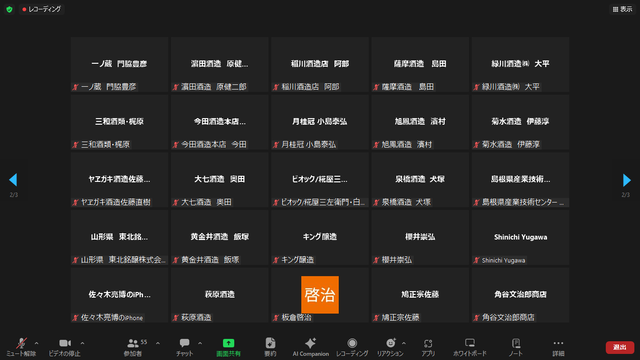Expand chat options chevron

pyautogui.click(x=200, y=343)
